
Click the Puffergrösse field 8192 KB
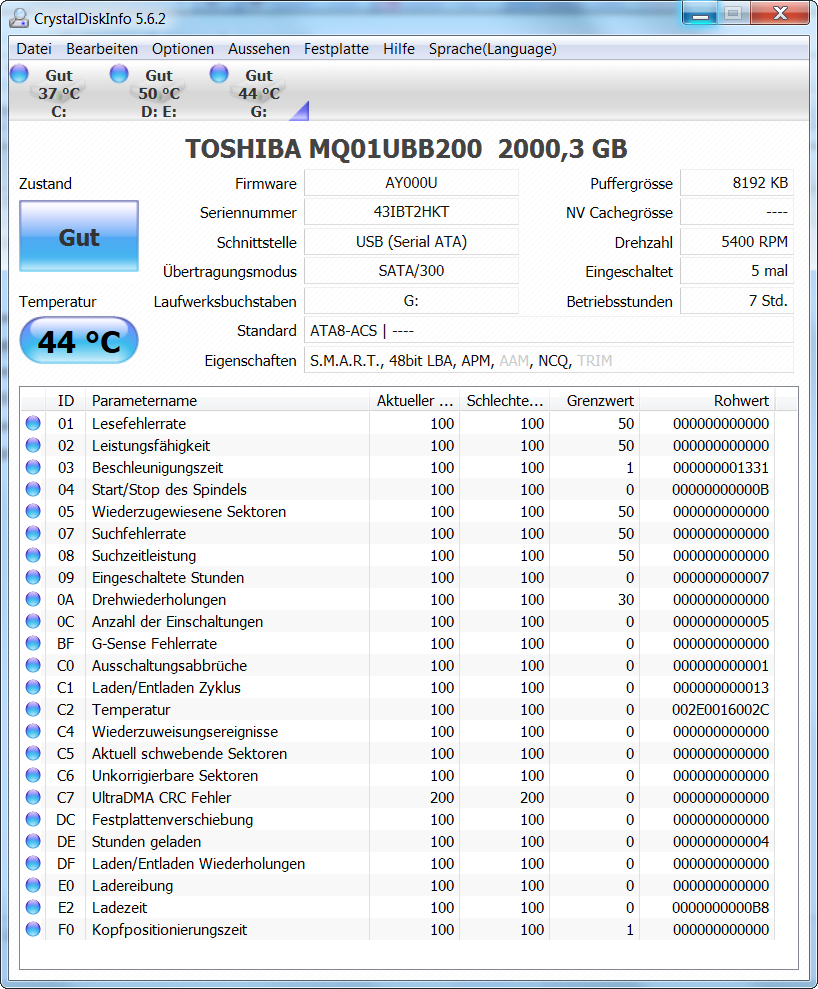[x=737, y=183]
